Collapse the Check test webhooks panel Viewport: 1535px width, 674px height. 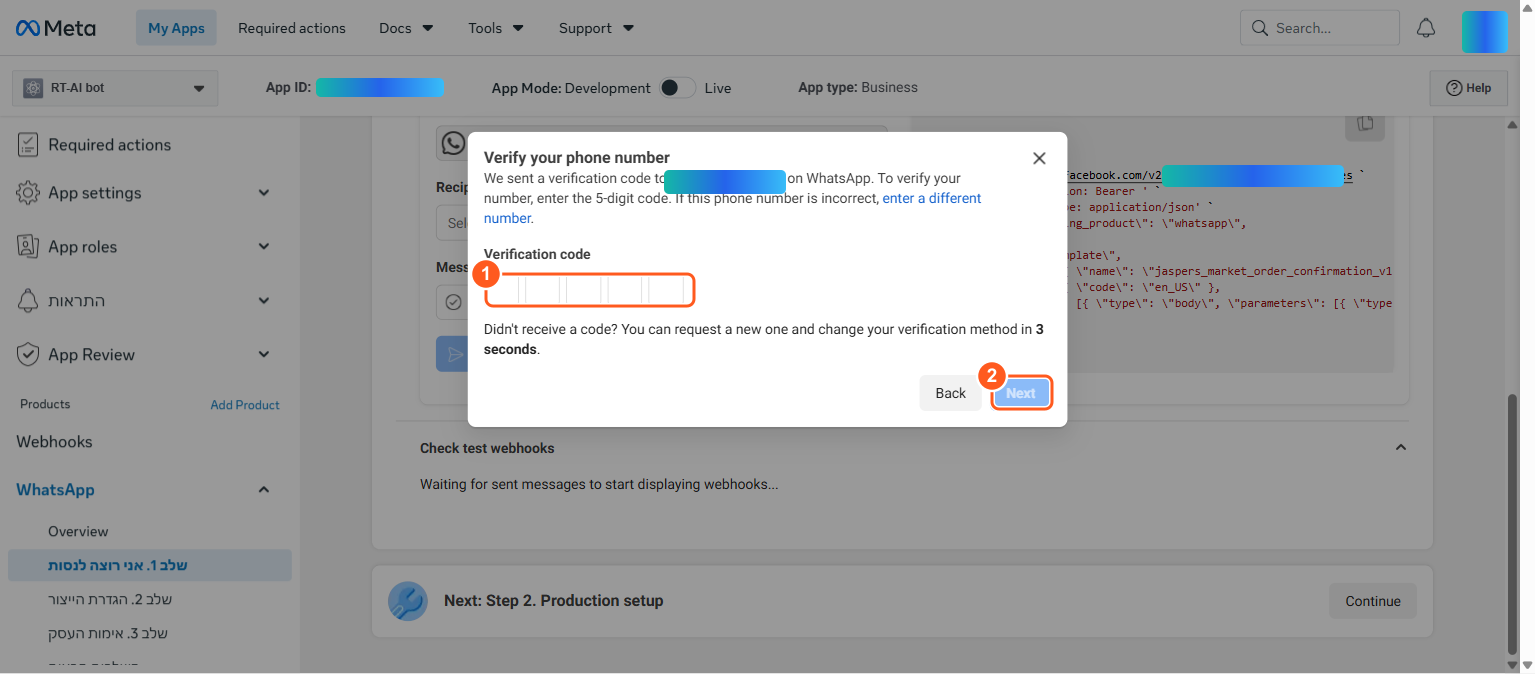coord(1401,448)
